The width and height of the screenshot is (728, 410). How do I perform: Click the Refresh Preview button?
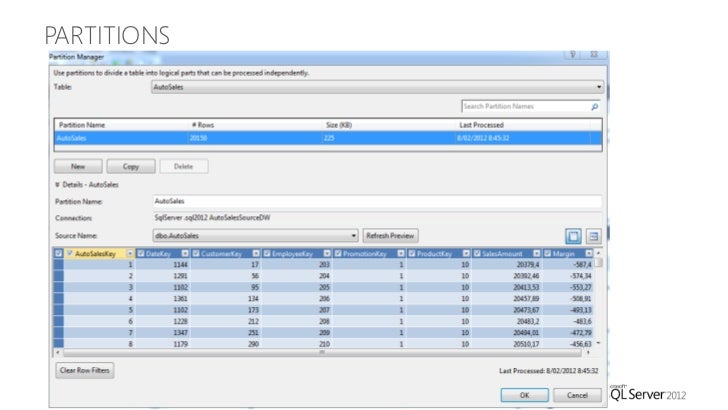point(390,235)
